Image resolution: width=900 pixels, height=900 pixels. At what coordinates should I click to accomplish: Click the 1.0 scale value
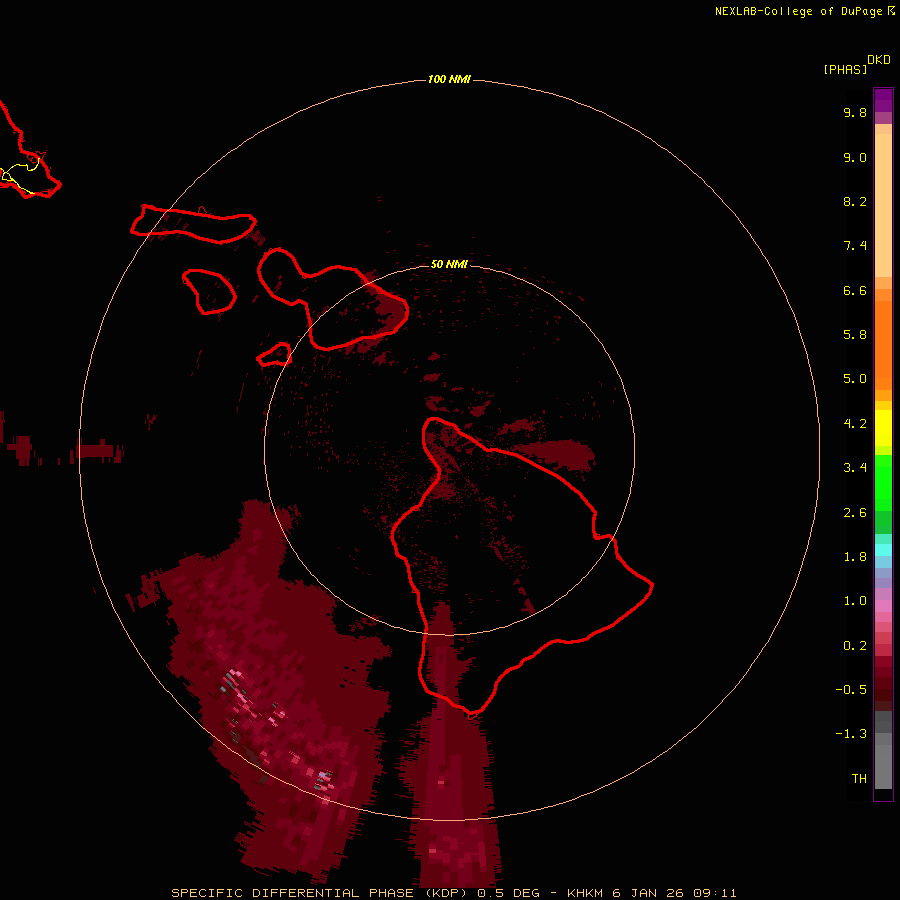[x=855, y=601]
